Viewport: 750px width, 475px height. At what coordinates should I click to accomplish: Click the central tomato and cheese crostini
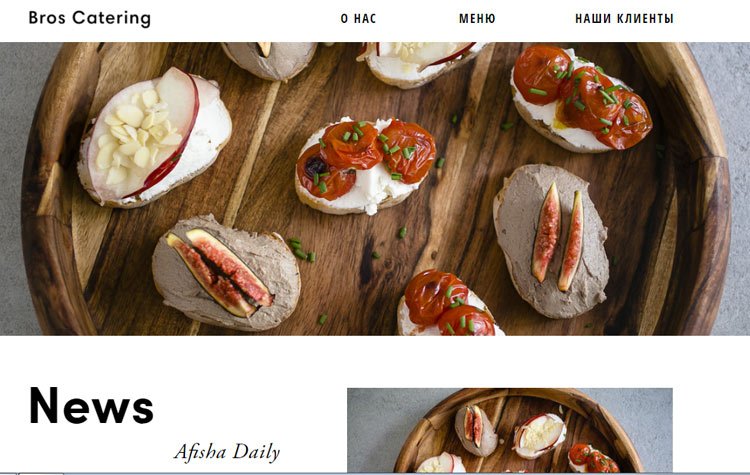pos(366,165)
